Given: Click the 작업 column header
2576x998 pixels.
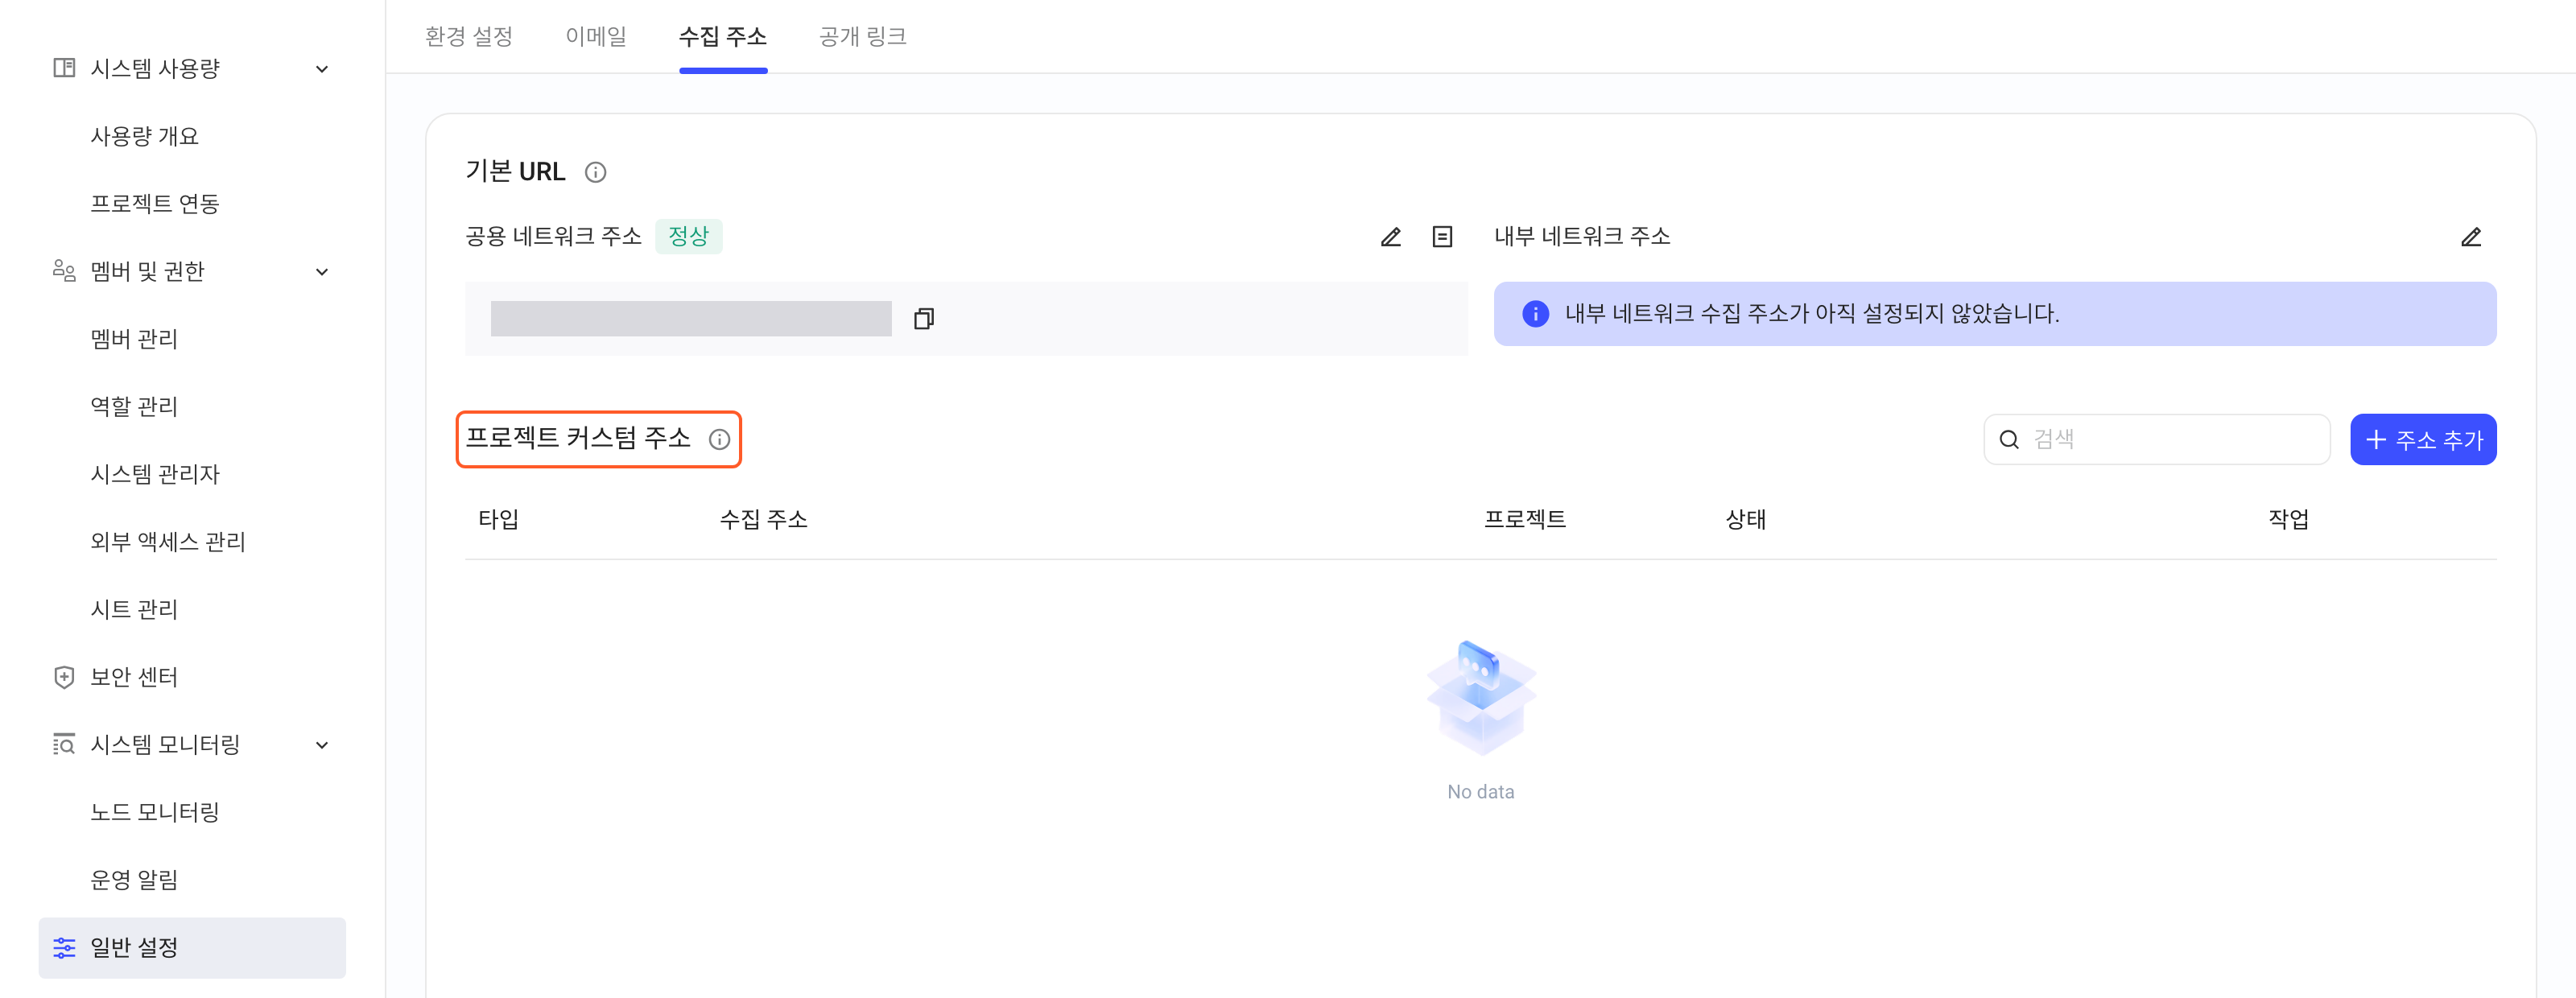Looking at the screenshot, I should pyautogui.click(x=2288, y=519).
